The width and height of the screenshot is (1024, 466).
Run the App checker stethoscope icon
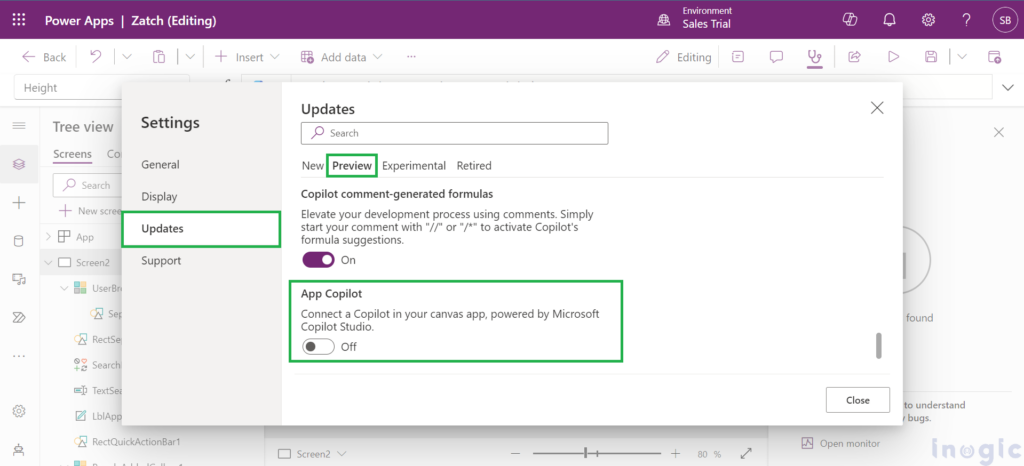click(x=815, y=57)
